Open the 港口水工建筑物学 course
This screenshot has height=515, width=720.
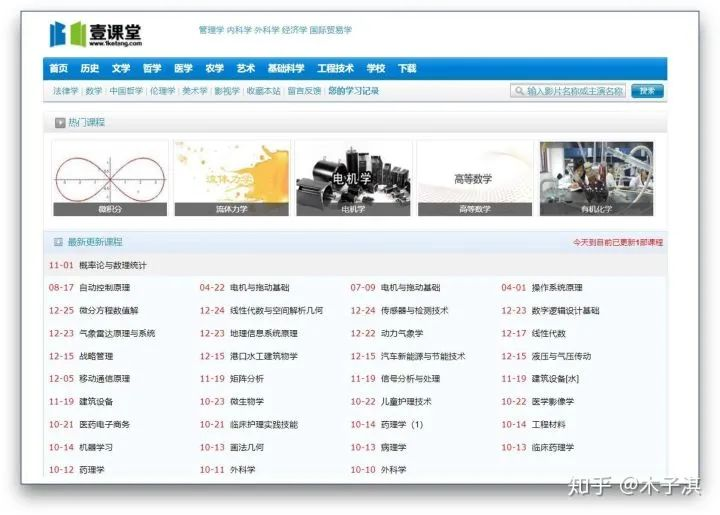pos(264,356)
